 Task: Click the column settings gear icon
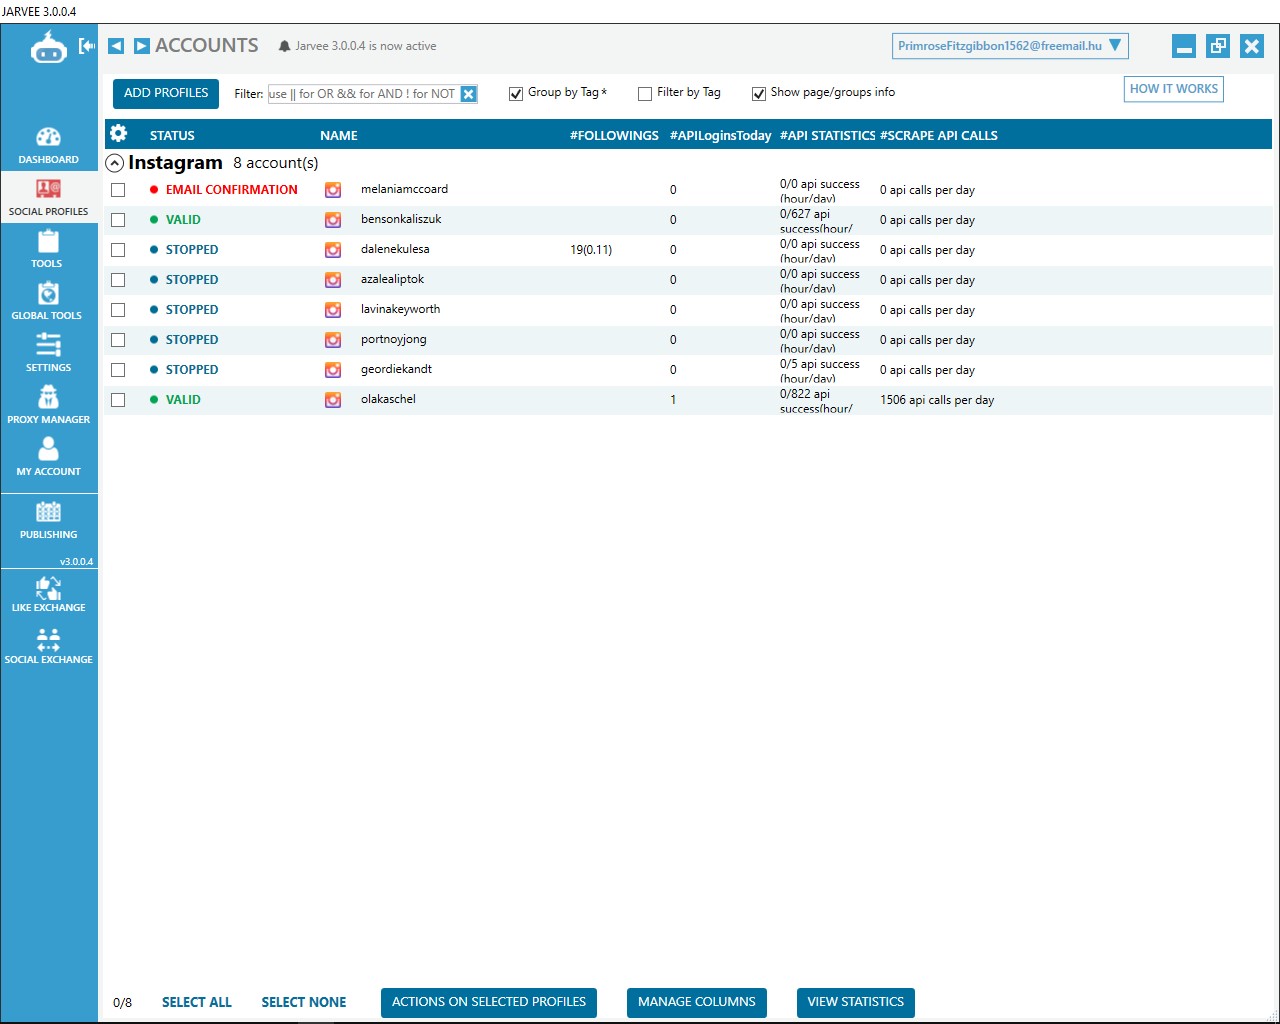coord(118,134)
